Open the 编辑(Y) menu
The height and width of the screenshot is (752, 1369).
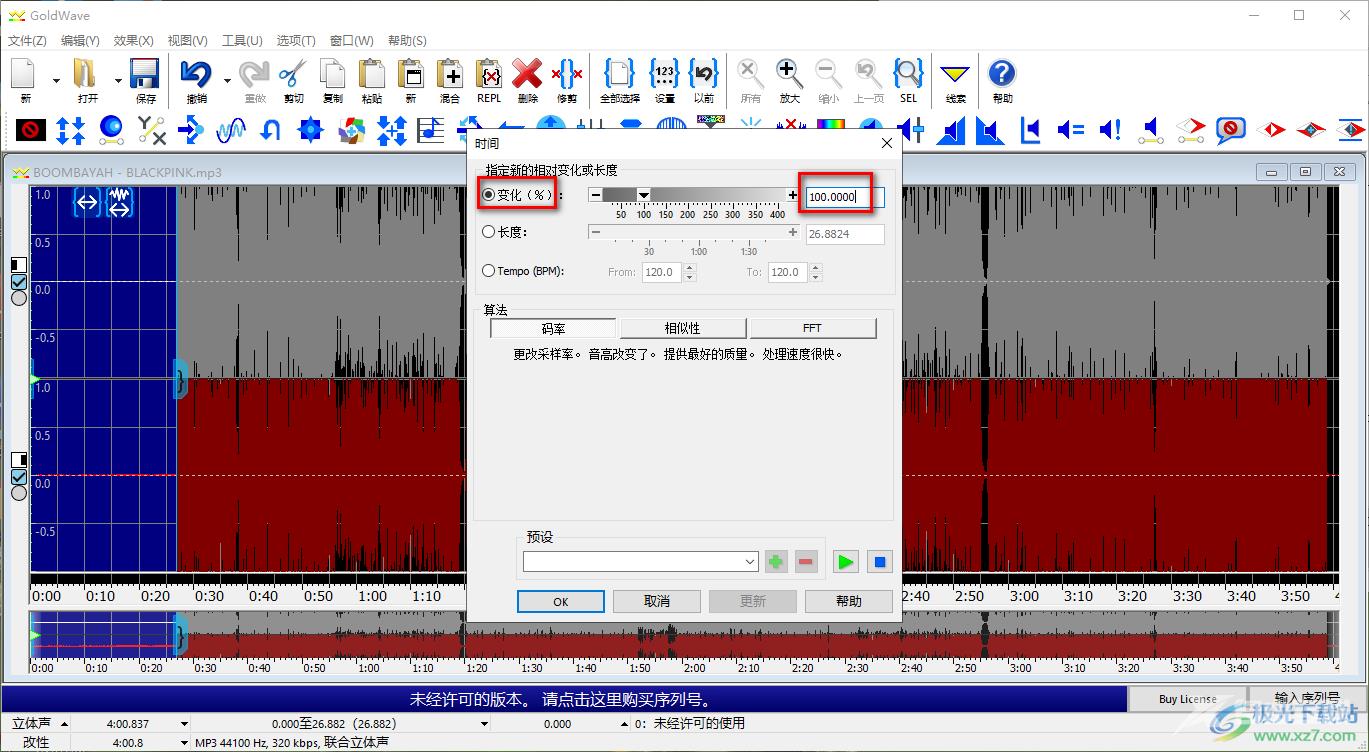(x=80, y=41)
